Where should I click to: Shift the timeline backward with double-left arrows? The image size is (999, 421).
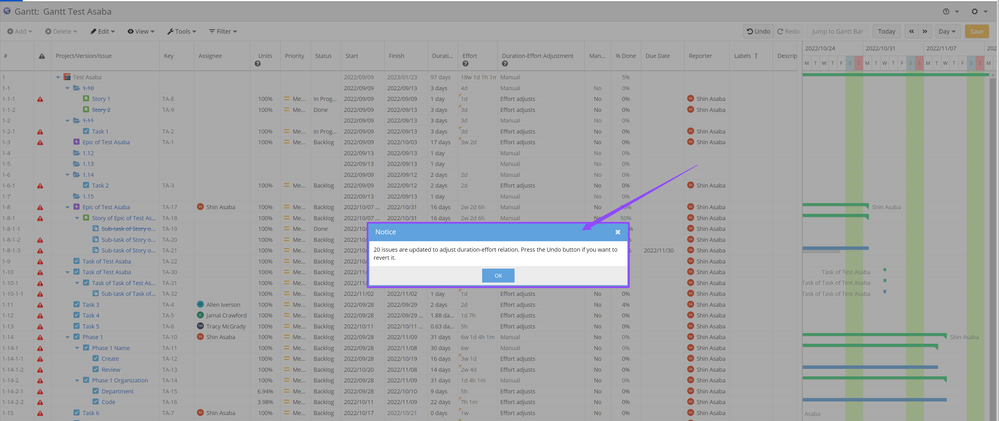click(x=911, y=31)
